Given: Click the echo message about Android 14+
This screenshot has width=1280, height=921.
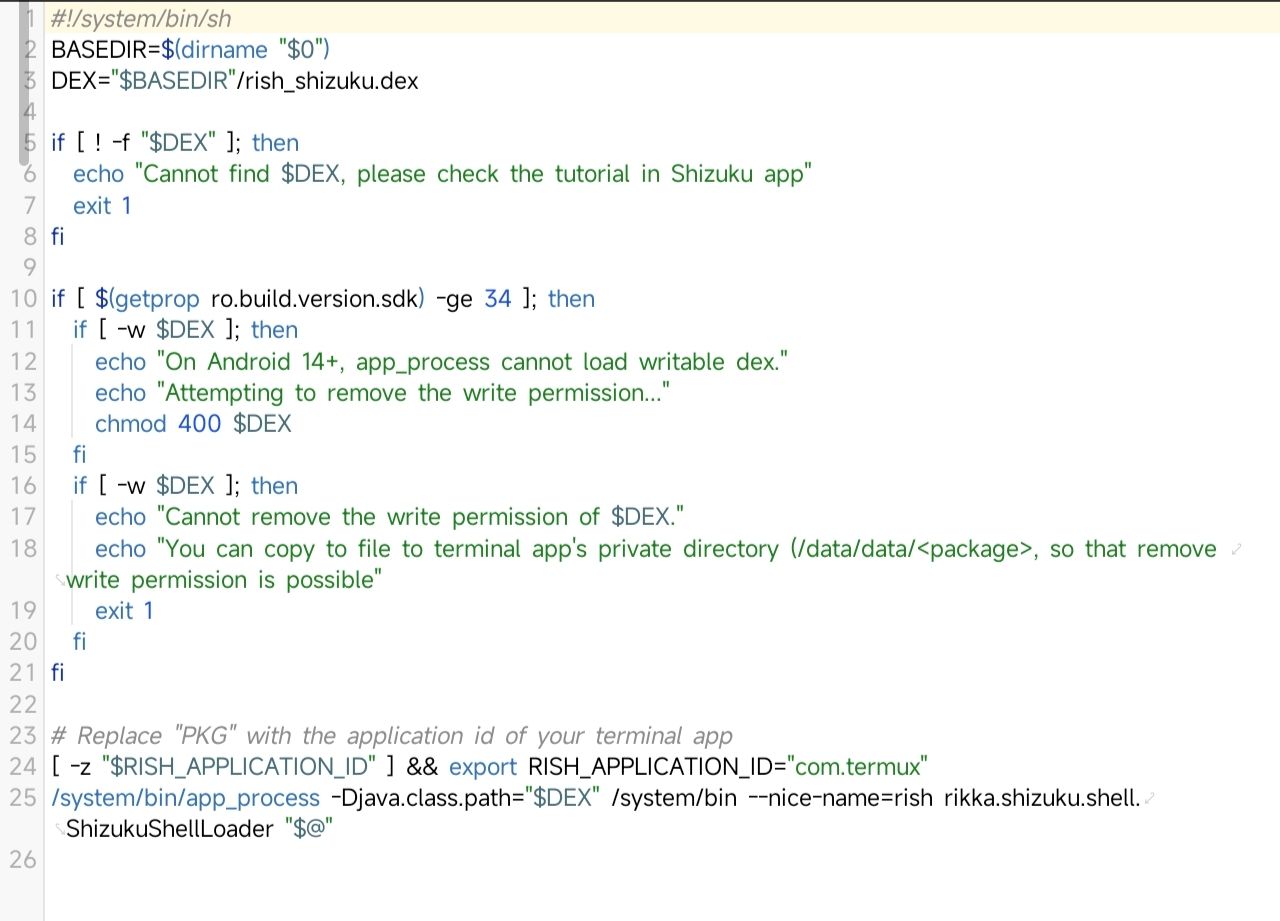Looking at the screenshot, I should click(x=440, y=361).
